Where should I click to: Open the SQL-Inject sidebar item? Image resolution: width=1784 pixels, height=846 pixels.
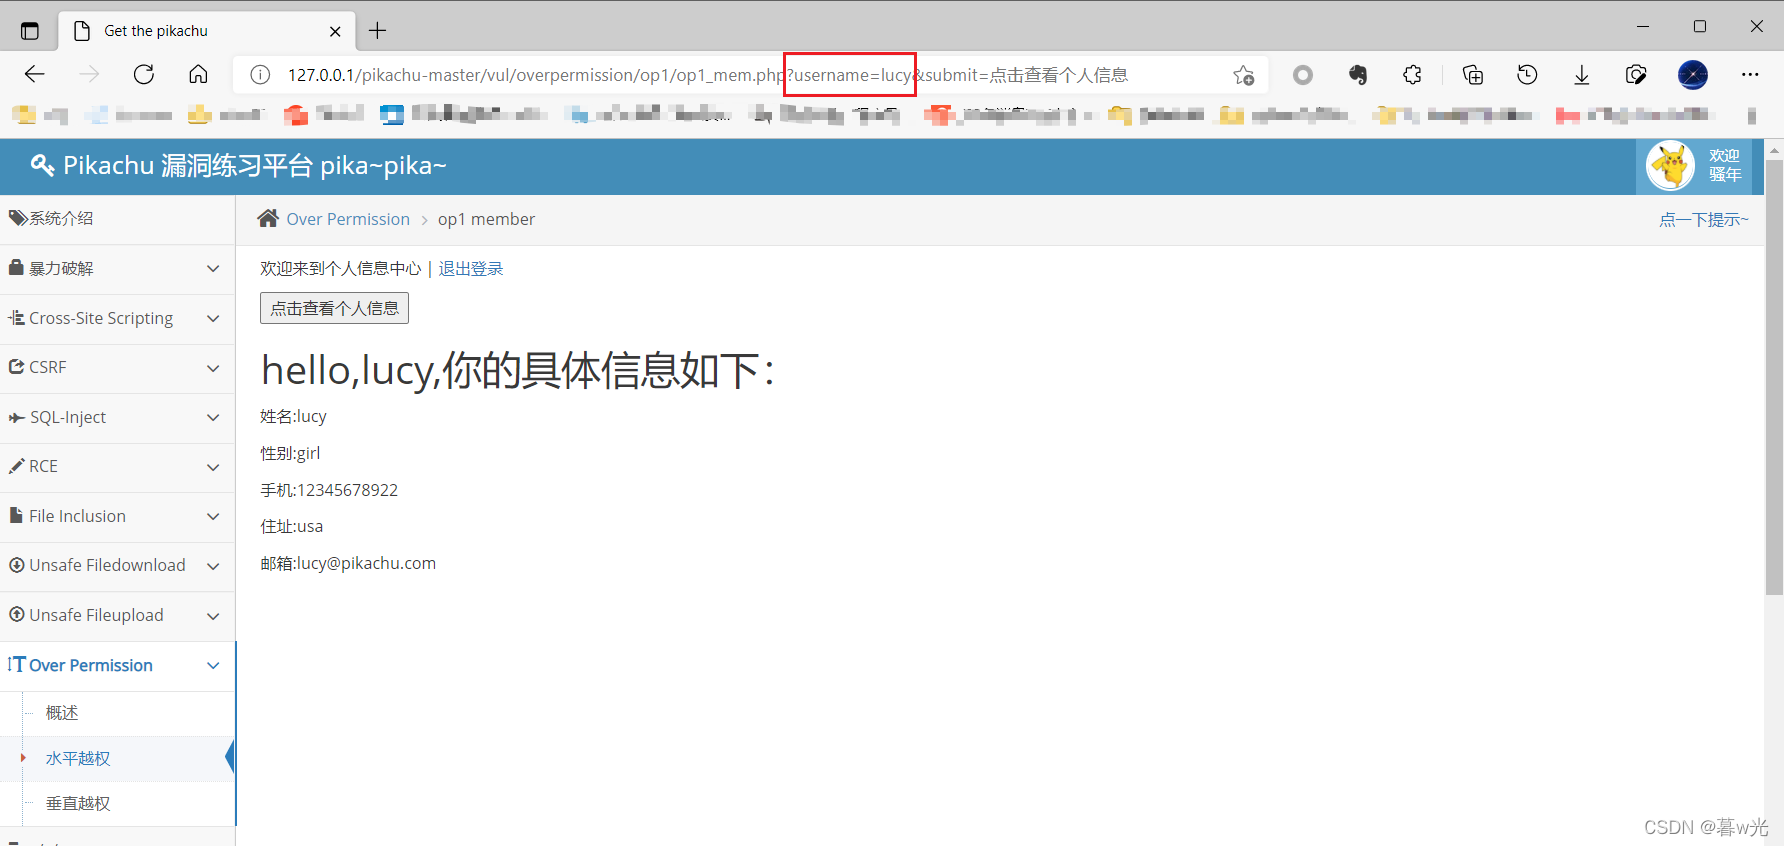pyautogui.click(x=117, y=417)
